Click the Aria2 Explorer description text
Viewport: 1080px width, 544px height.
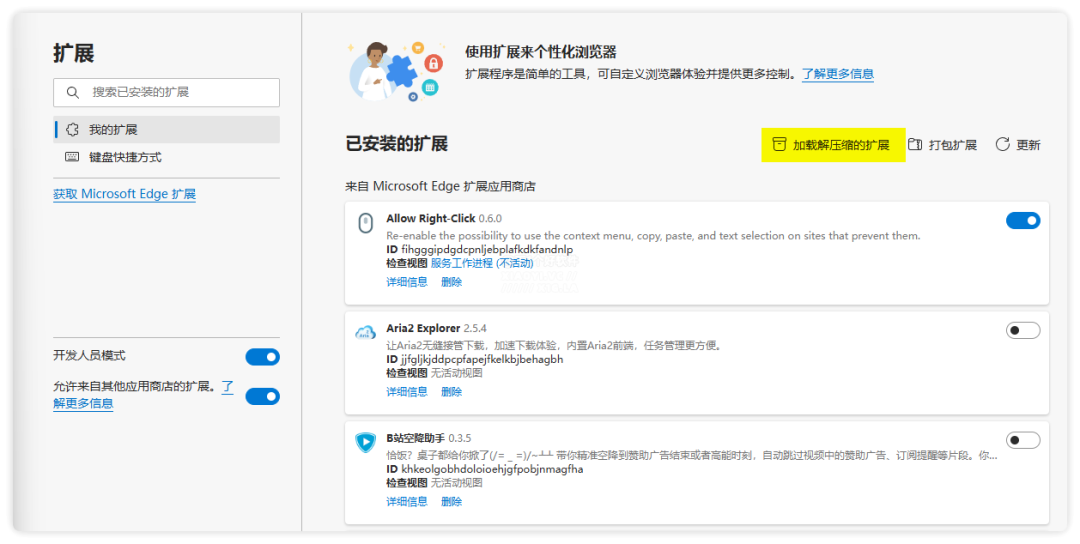[554, 346]
